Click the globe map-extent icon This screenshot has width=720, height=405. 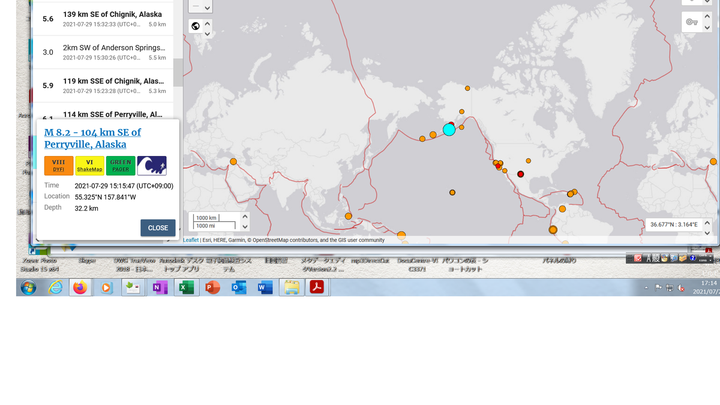[x=195, y=26]
